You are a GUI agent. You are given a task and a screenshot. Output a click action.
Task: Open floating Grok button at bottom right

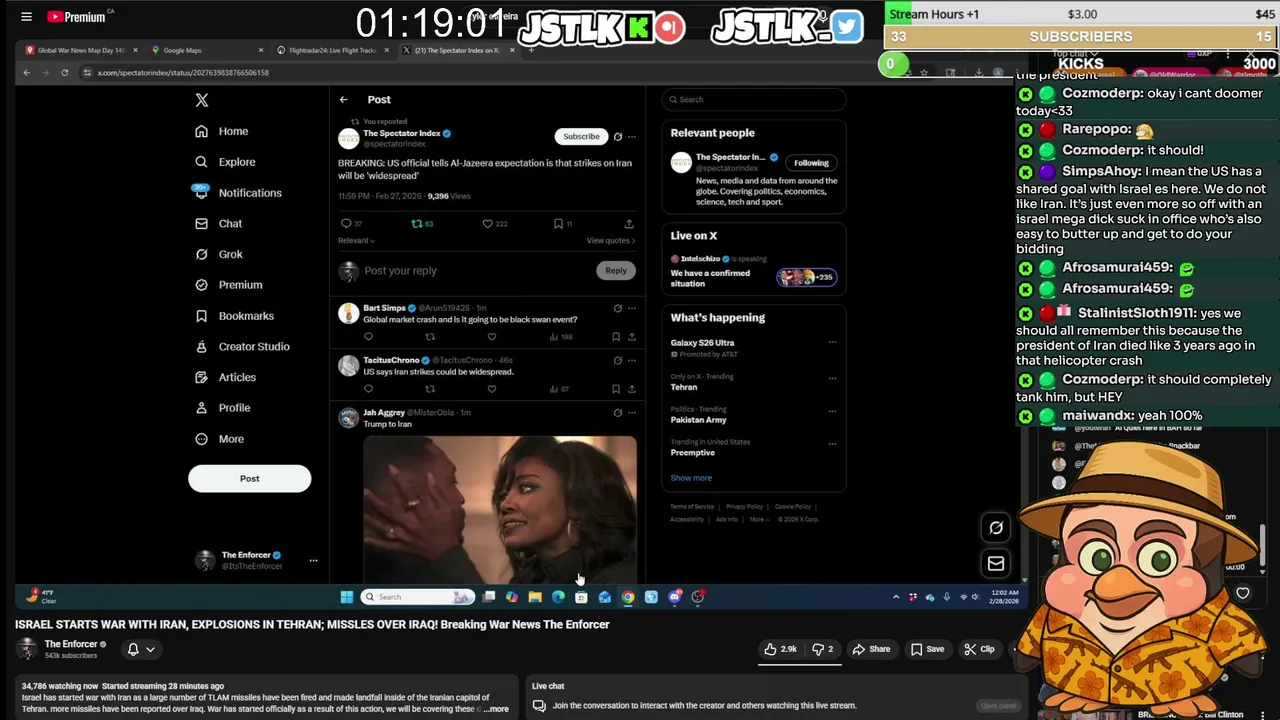coord(996,528)
